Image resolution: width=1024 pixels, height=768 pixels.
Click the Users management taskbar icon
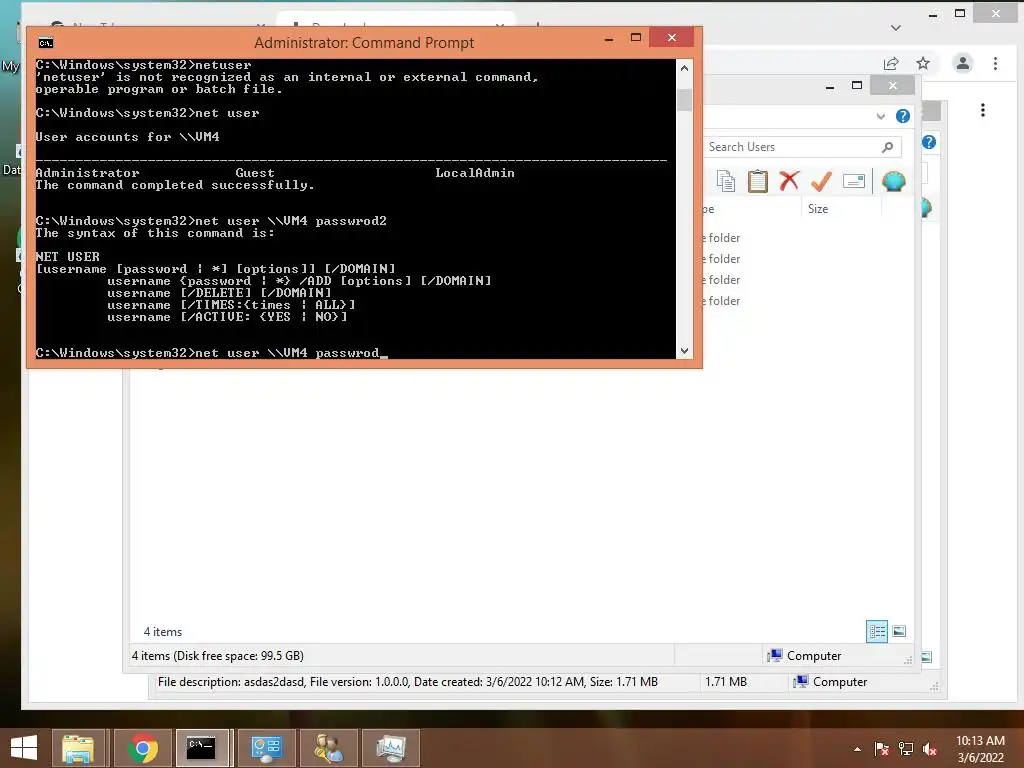click(x=328, y=748)
